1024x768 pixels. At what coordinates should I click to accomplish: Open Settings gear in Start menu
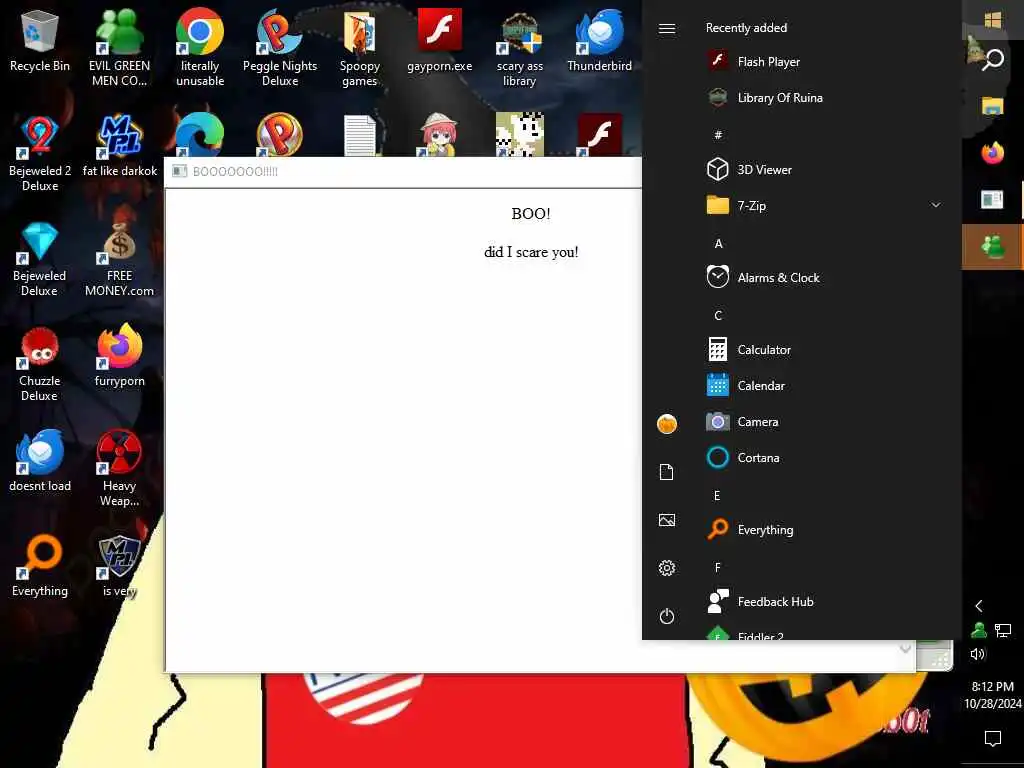click(667, 568)
